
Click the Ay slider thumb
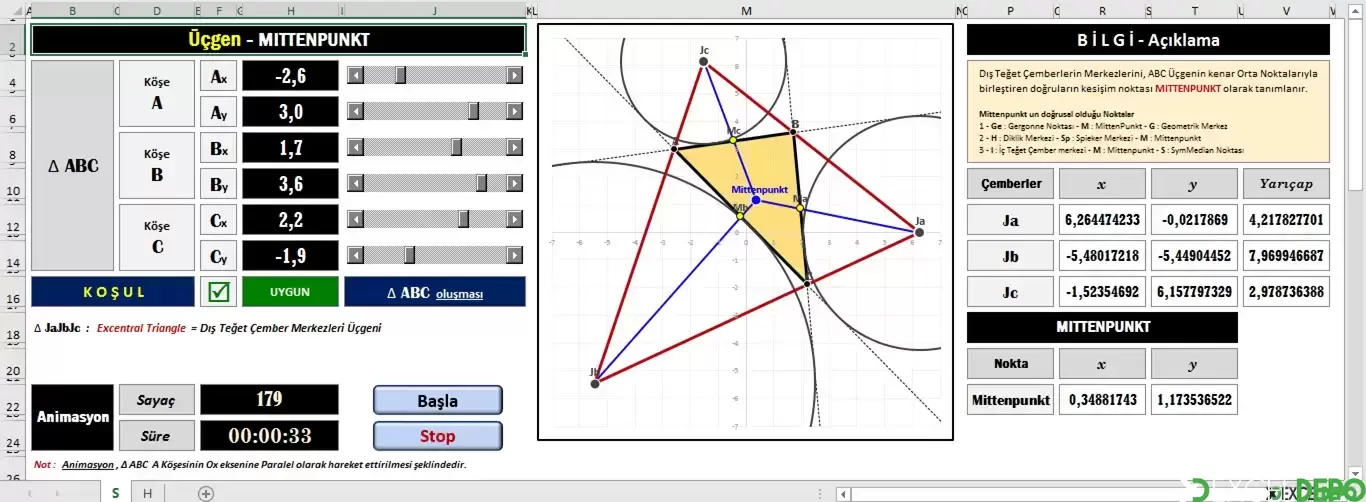point(474,111)
